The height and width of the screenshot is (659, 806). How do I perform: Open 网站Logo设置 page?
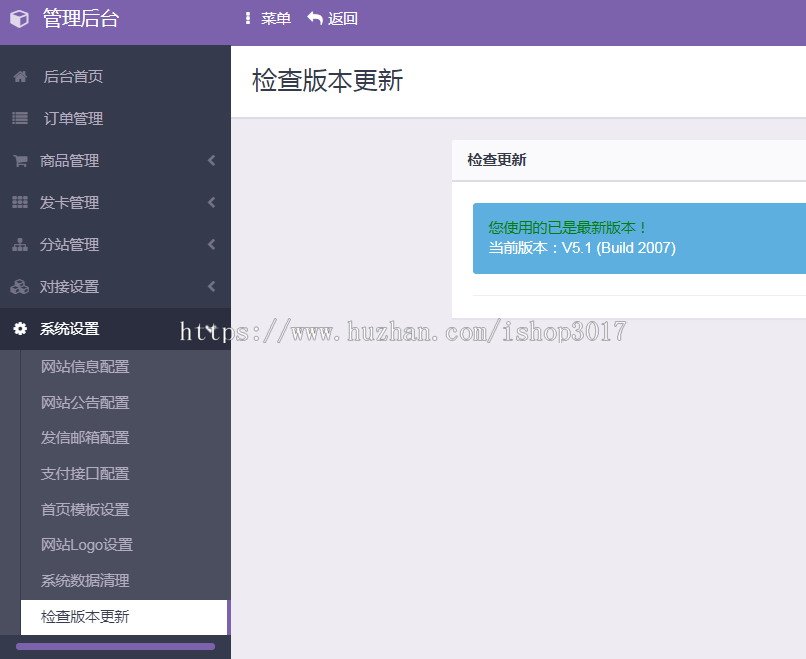[x=85, y=544]
